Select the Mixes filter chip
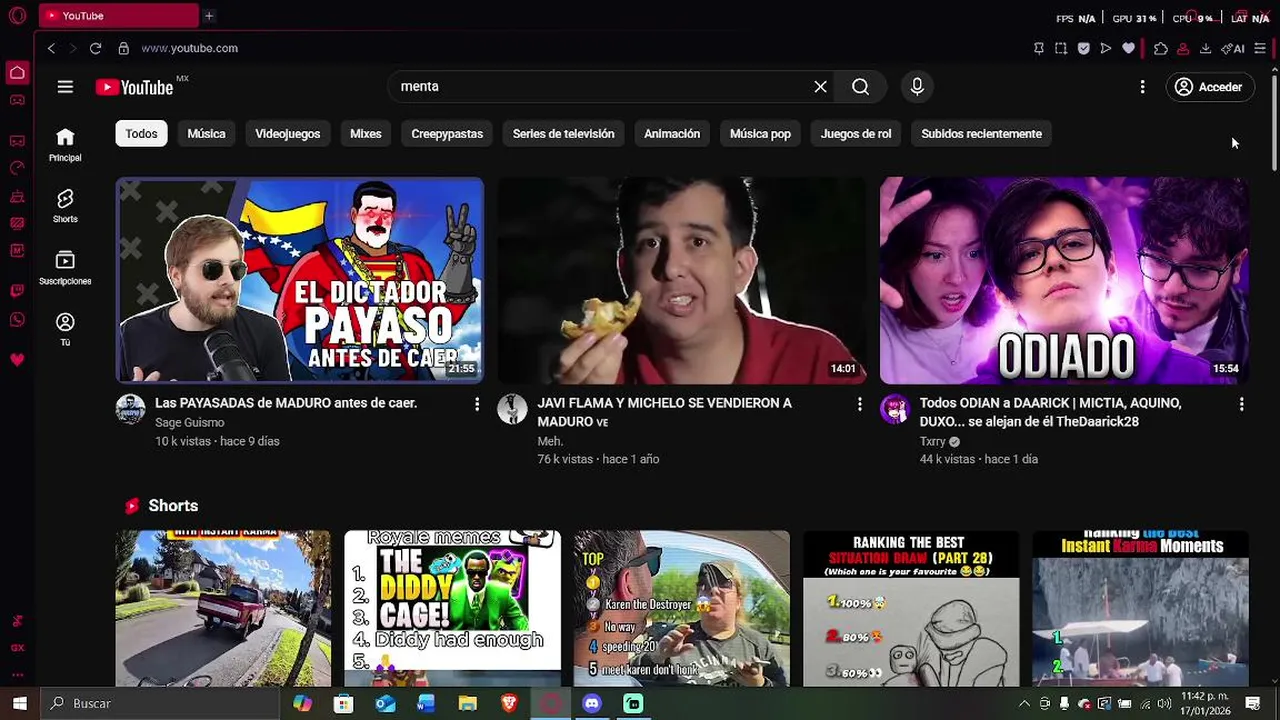 pos(365,134)
